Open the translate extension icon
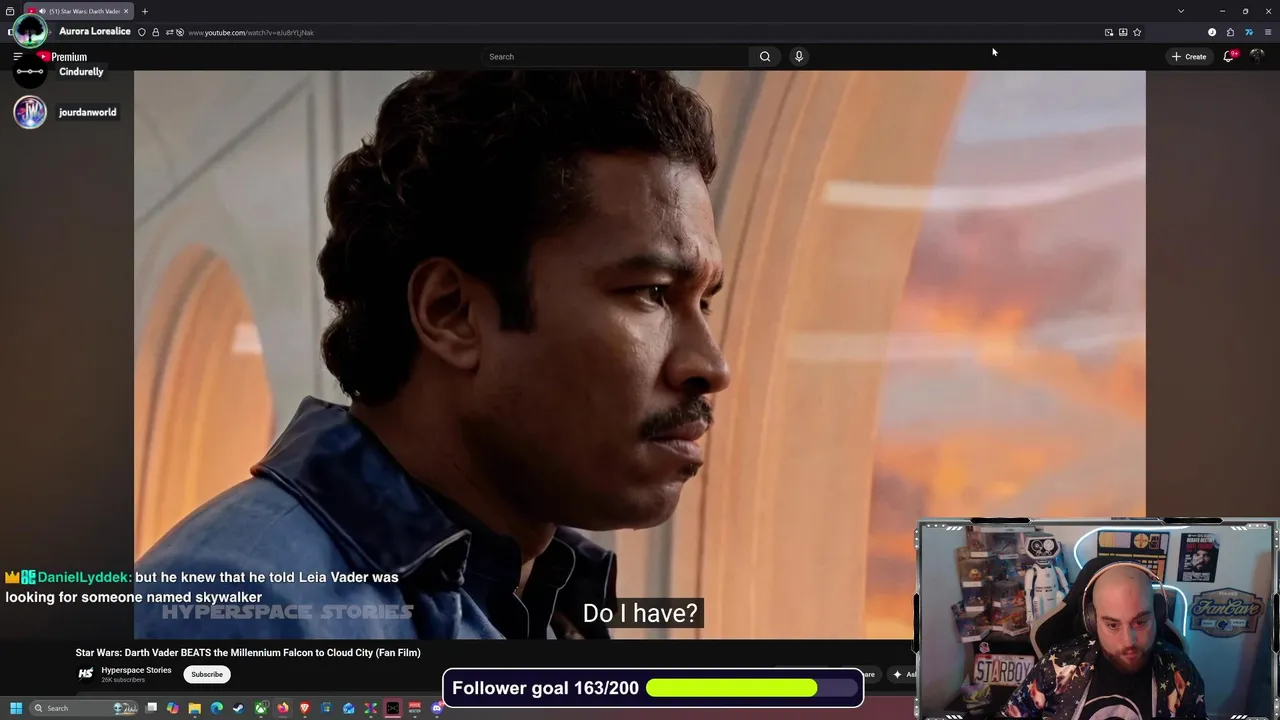Viewport: 1280px width, 720px height. [x=1248, y=32]
